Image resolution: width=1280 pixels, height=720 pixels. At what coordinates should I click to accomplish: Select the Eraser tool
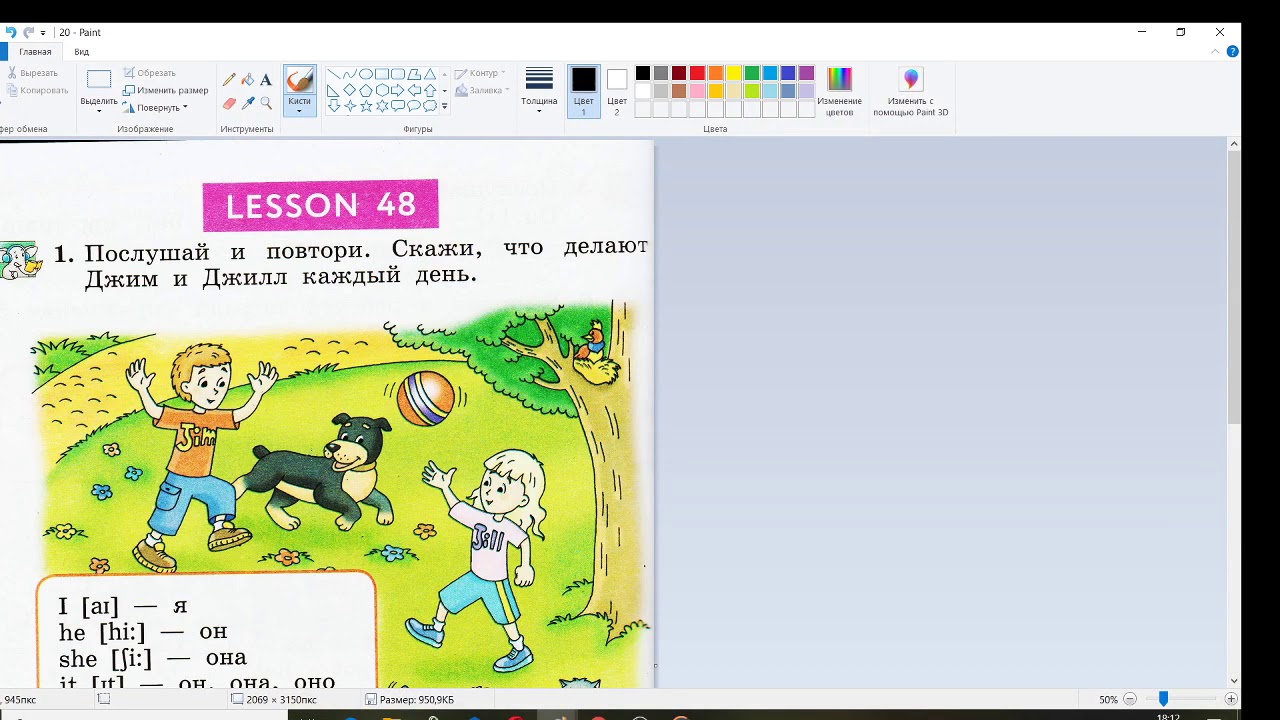(229, 103)
